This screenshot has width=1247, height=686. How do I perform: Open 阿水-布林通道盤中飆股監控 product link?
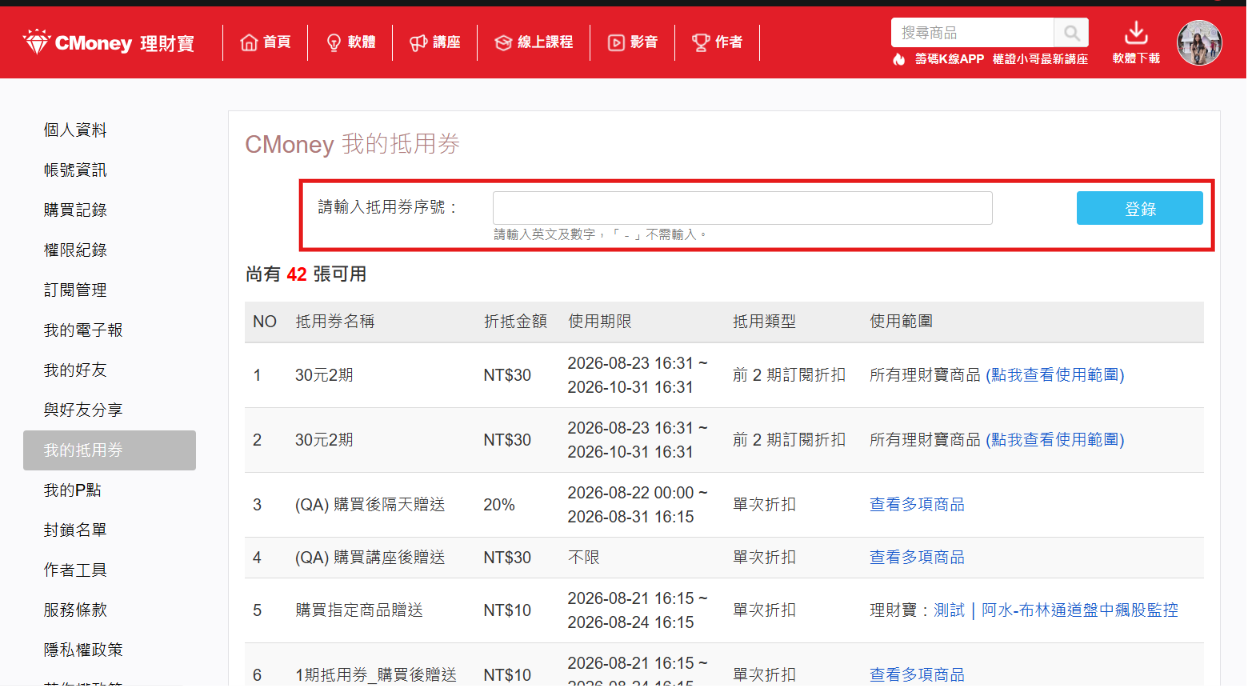pyautogui.click(x=1080, y=610)
